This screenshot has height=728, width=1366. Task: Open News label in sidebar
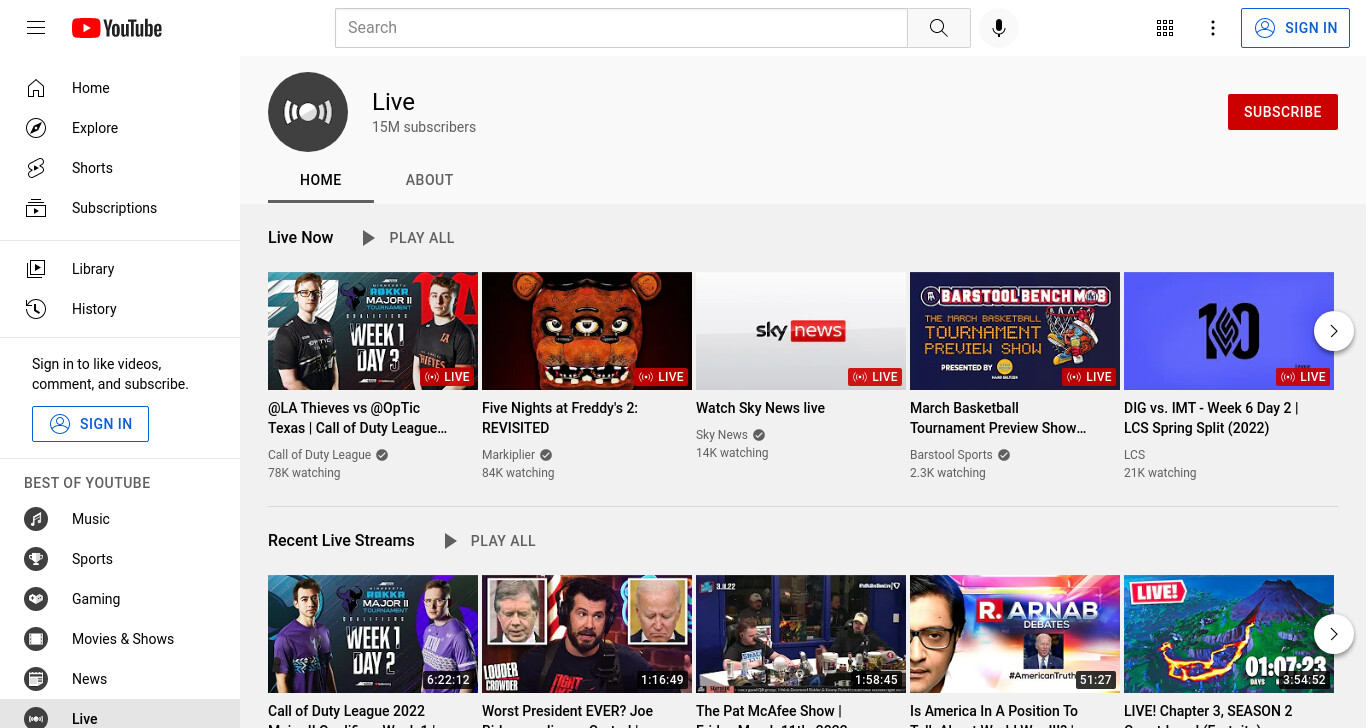(x=89, y=679)
